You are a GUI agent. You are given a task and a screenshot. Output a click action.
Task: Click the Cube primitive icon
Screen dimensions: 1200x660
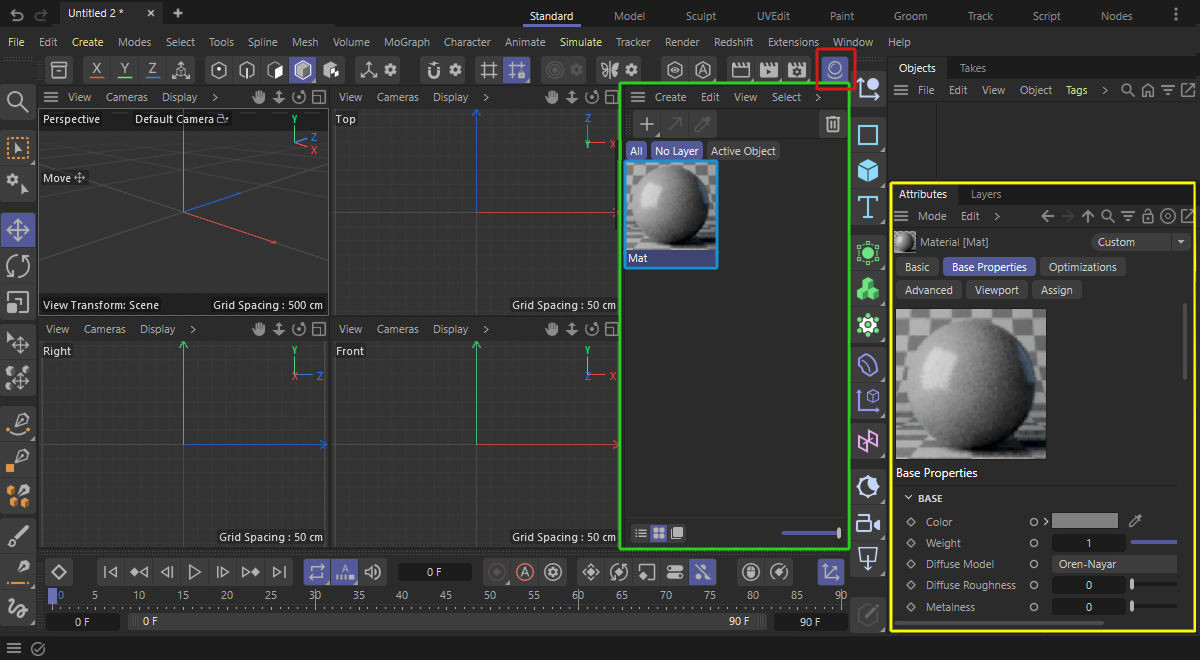coord(868,171)
